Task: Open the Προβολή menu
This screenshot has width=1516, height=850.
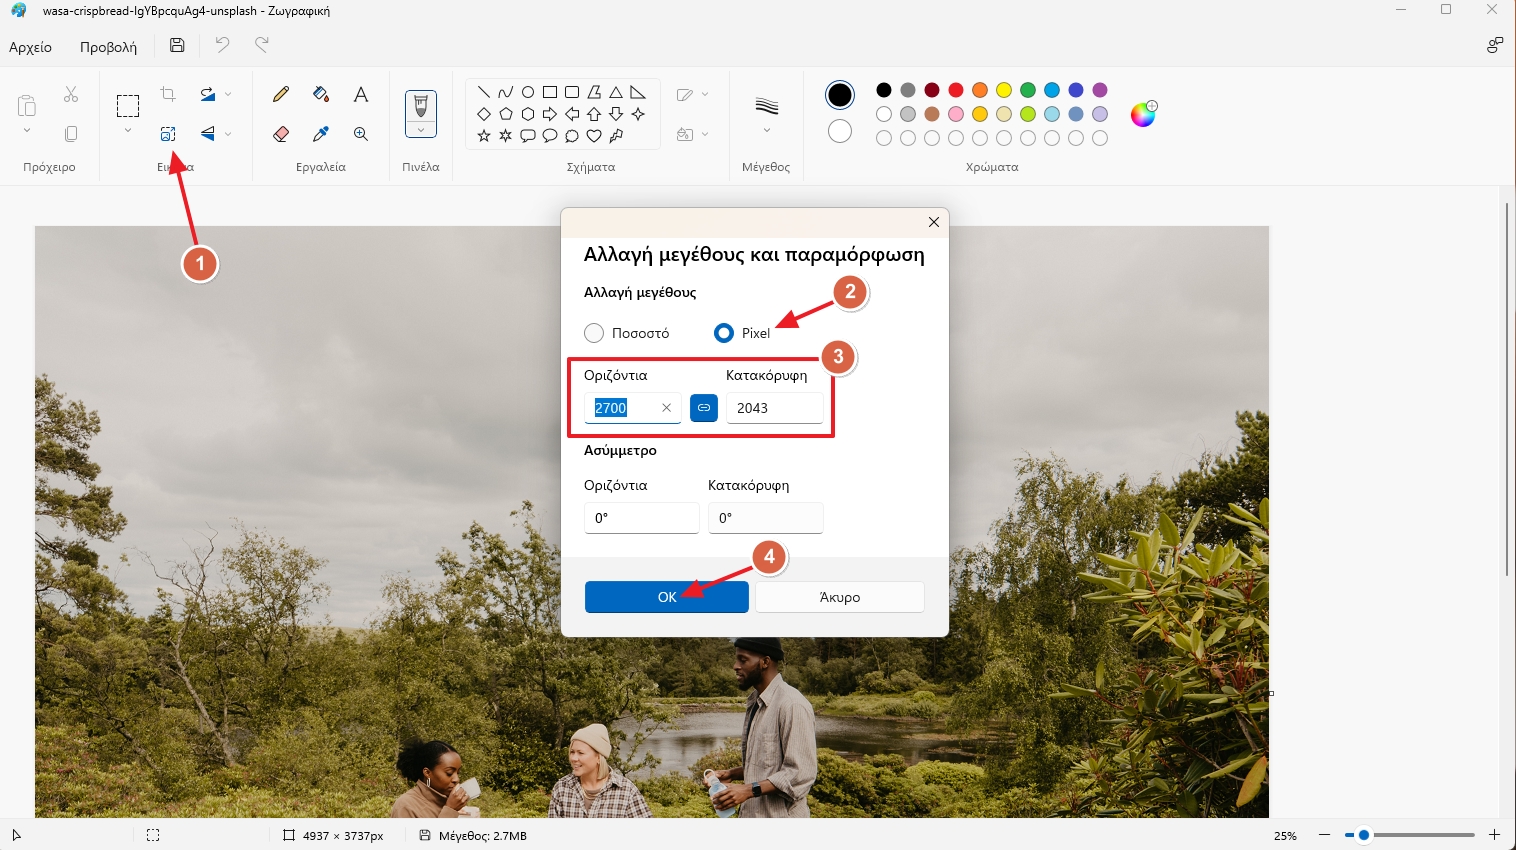Action: point(108,47)
